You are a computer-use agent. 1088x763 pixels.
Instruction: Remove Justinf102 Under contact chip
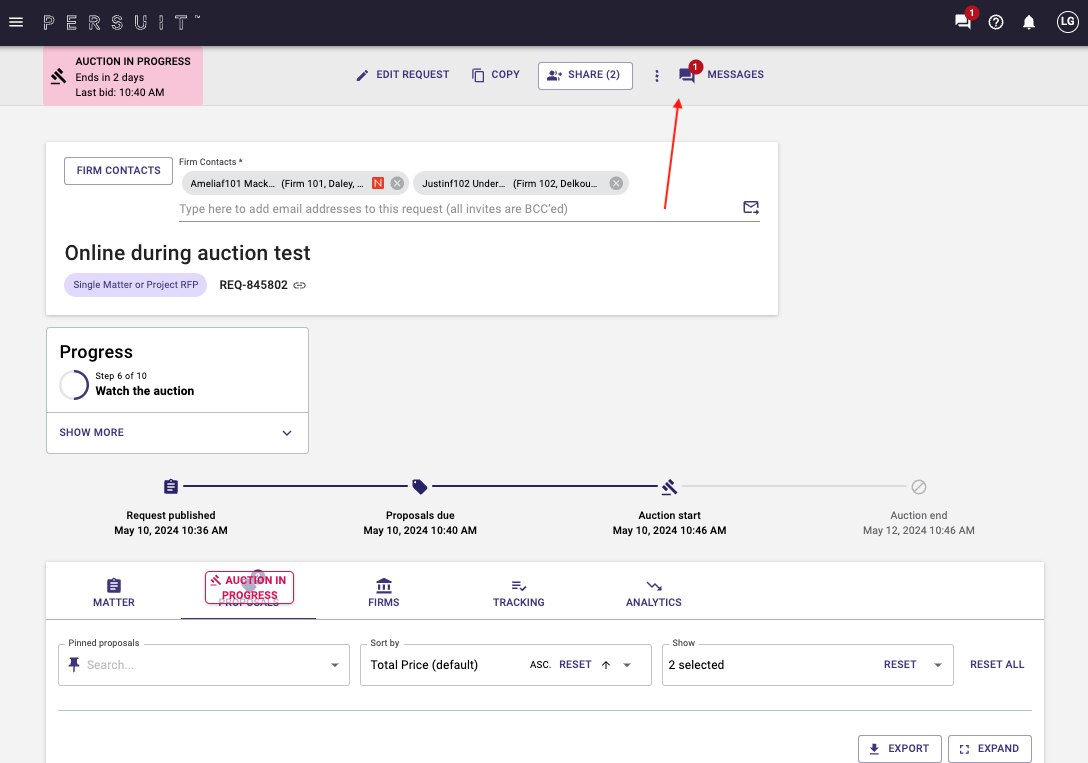coord(616,183)
